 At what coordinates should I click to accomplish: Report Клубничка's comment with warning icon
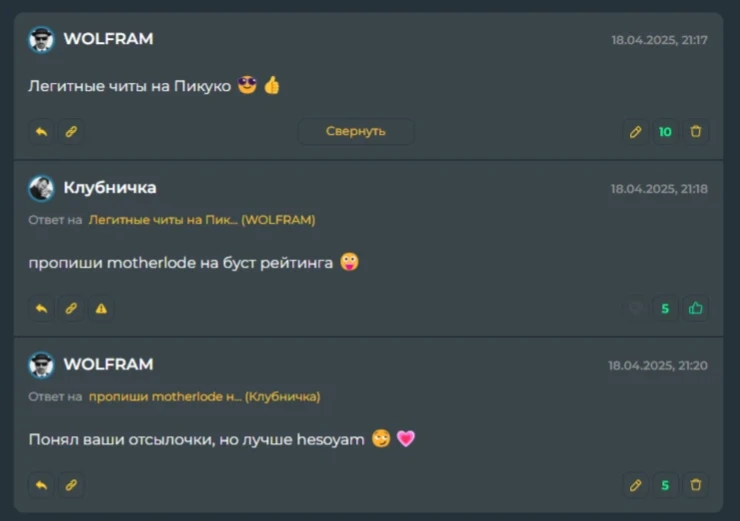(x=101, y=308)
